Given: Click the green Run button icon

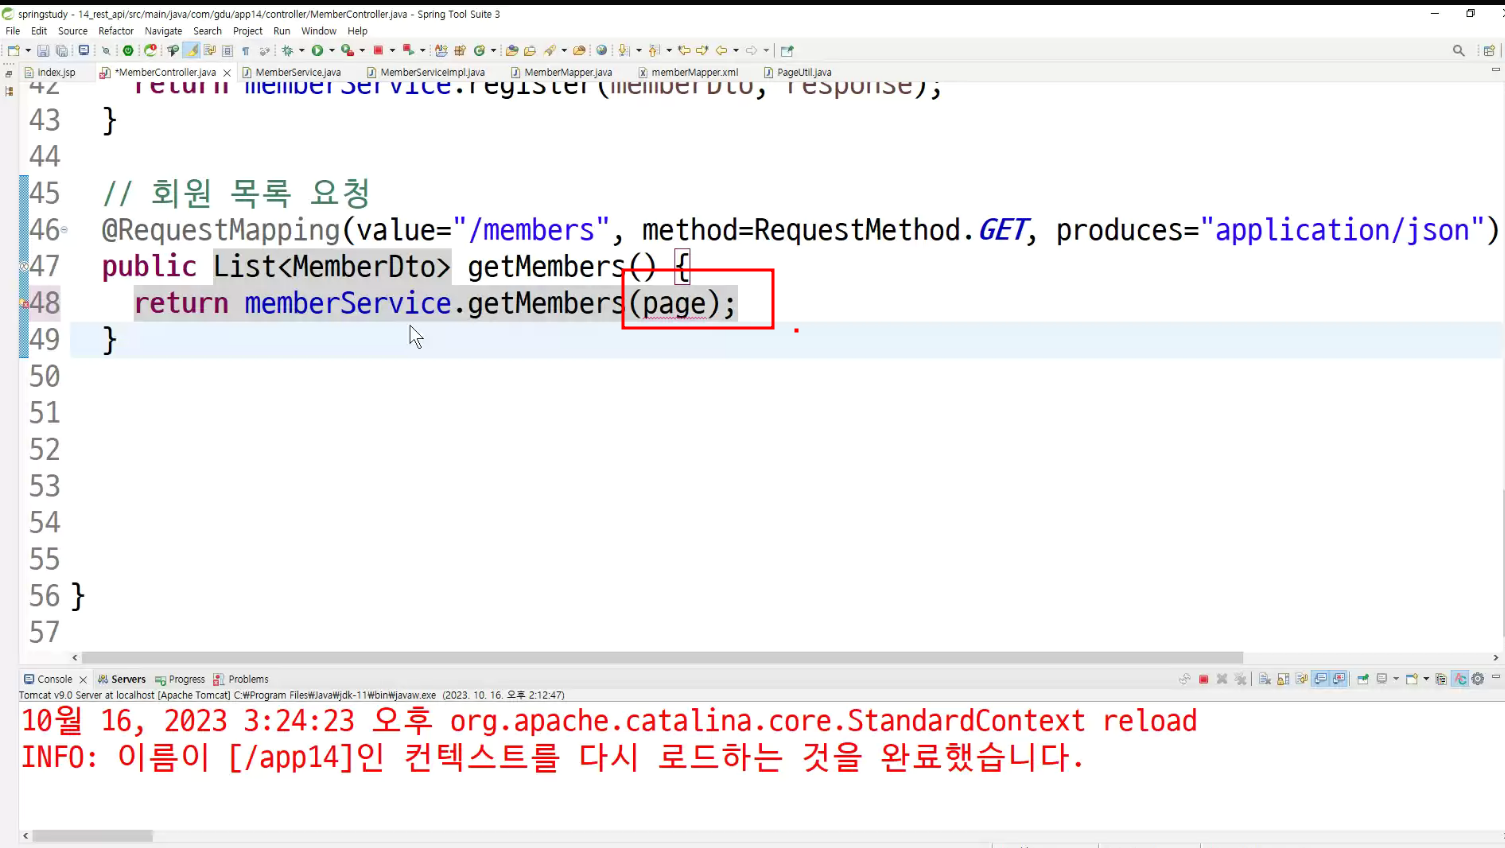Looking at the screenshot, I should coord(318,51).
